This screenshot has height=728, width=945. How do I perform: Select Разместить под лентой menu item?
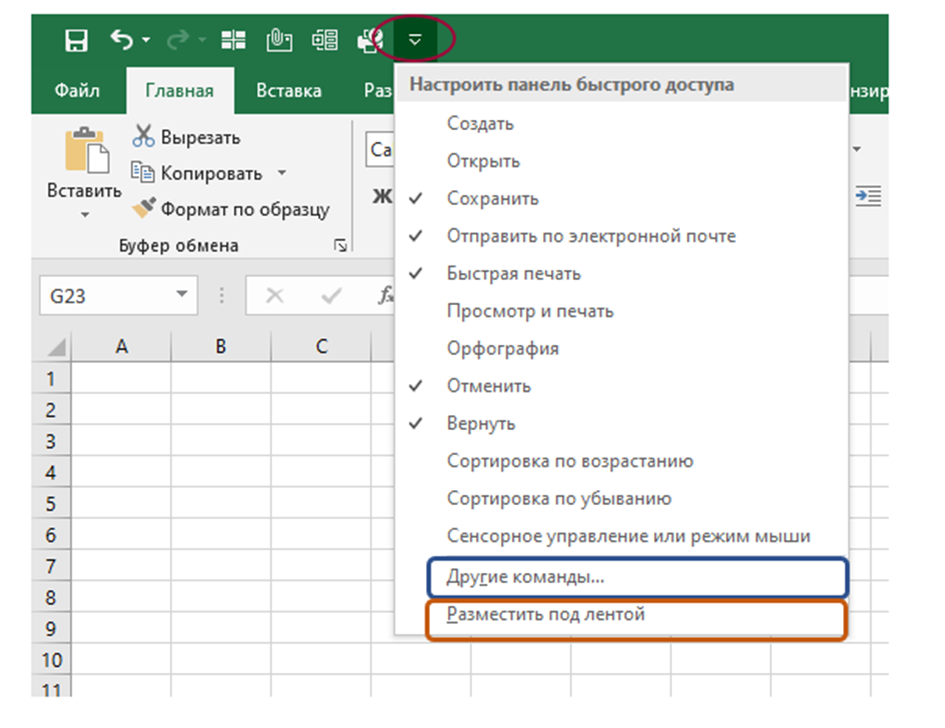tap(636, 619)
